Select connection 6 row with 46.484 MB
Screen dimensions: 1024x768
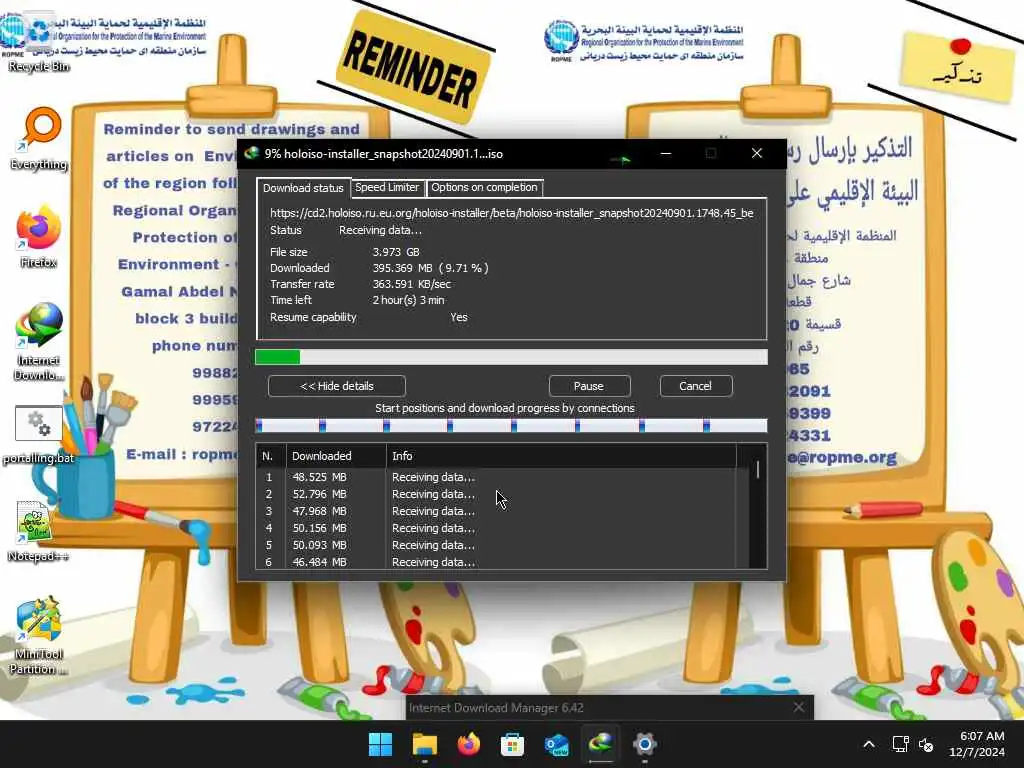496,562
